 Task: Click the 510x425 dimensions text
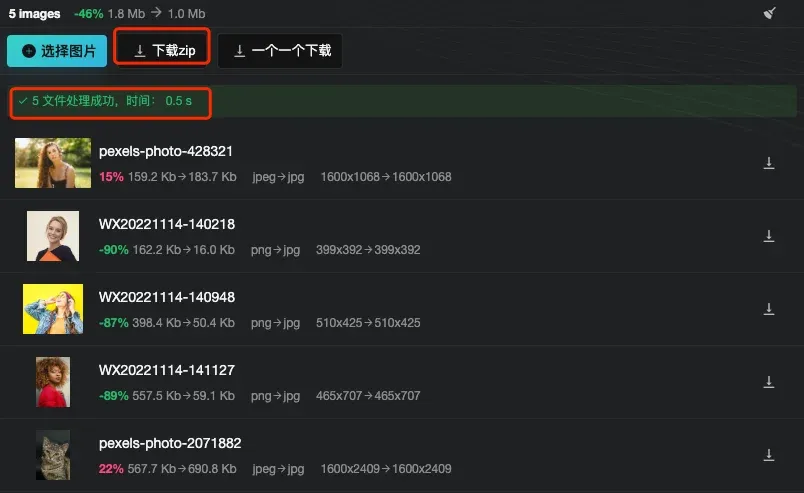click(x=368, y=323)
